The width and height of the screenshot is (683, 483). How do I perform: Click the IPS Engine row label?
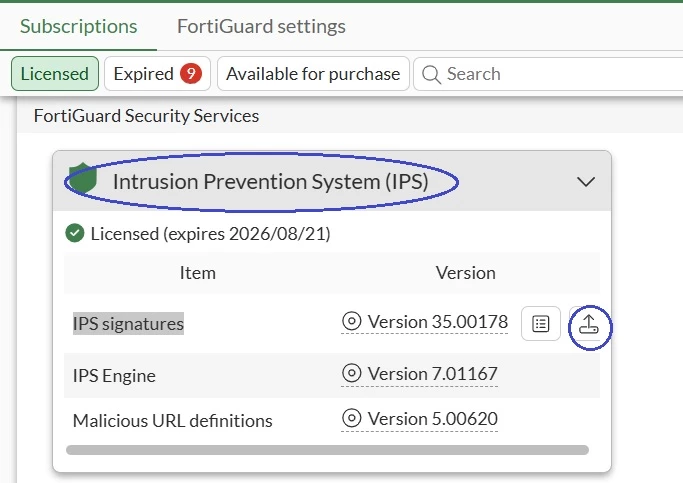114,376
